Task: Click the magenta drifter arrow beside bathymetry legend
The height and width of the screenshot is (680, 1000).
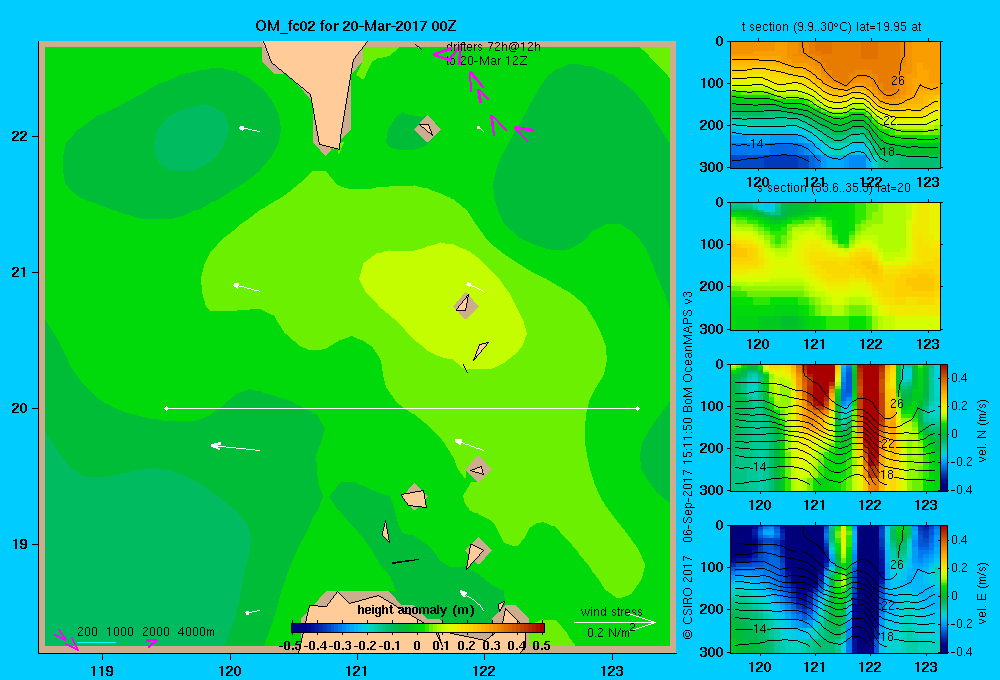Action: click(x=151, y=642)
